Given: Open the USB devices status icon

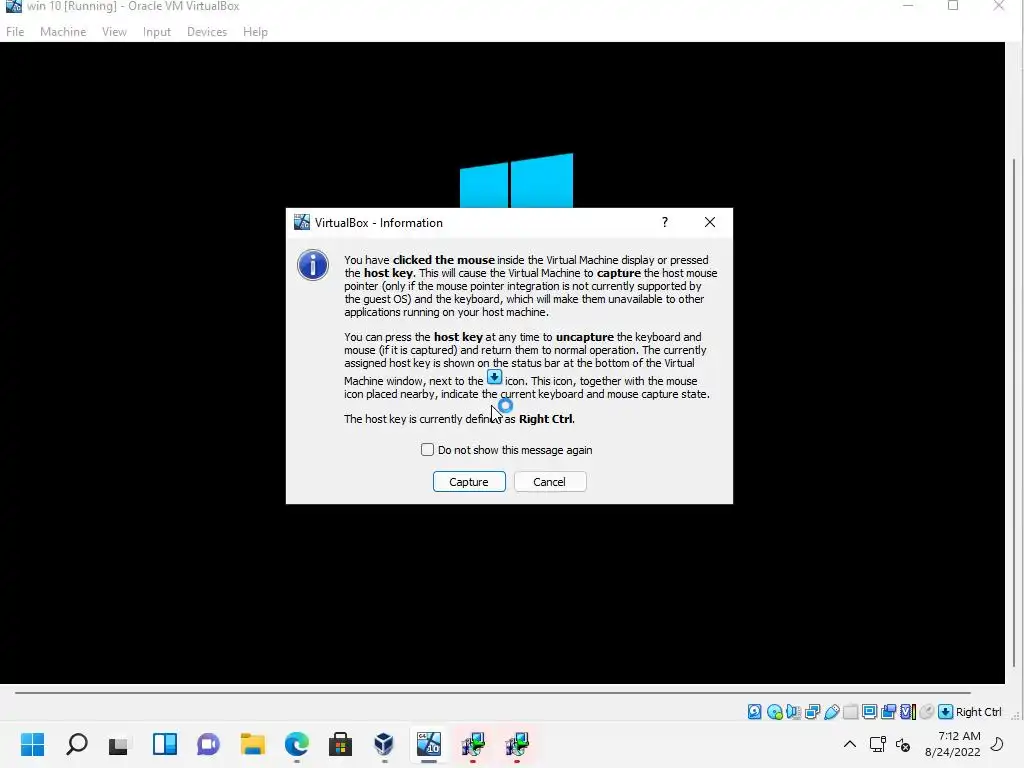Looking at the screenshot, I should pos(831,712).
